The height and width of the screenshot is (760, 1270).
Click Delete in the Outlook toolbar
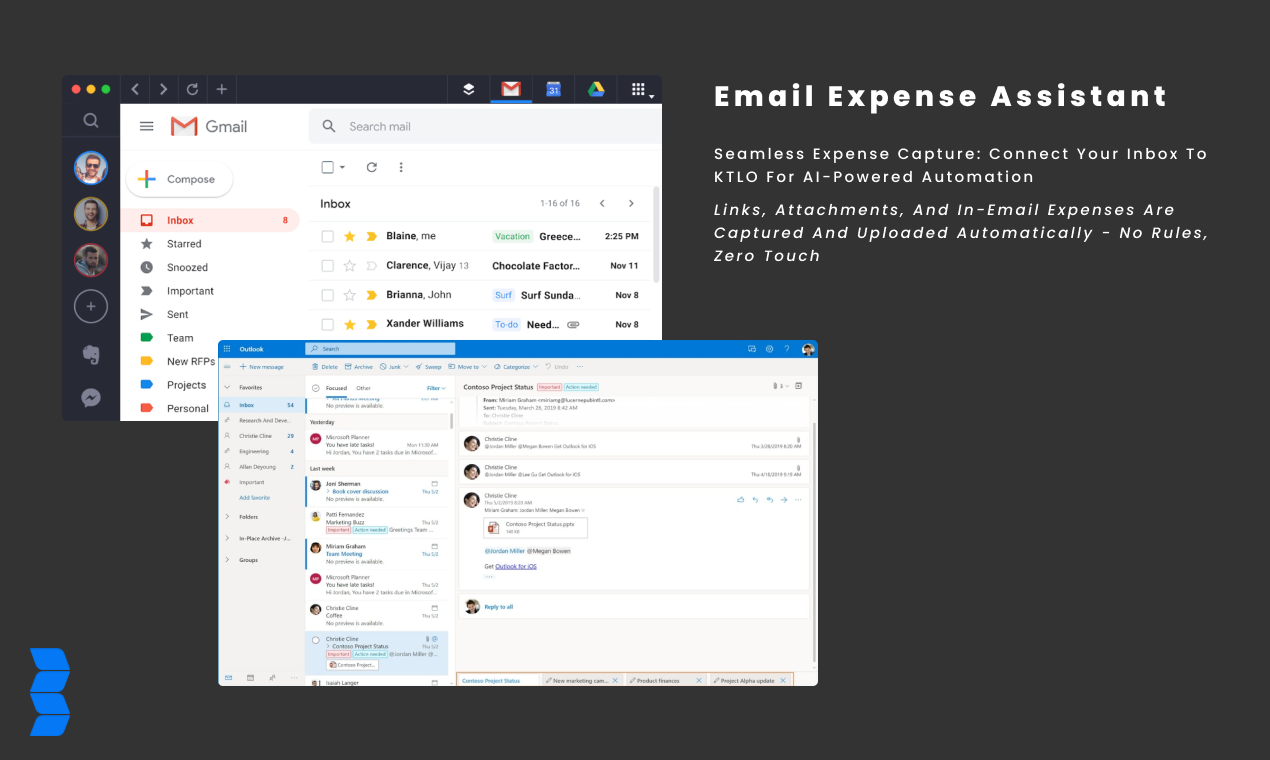coord(325,367)
